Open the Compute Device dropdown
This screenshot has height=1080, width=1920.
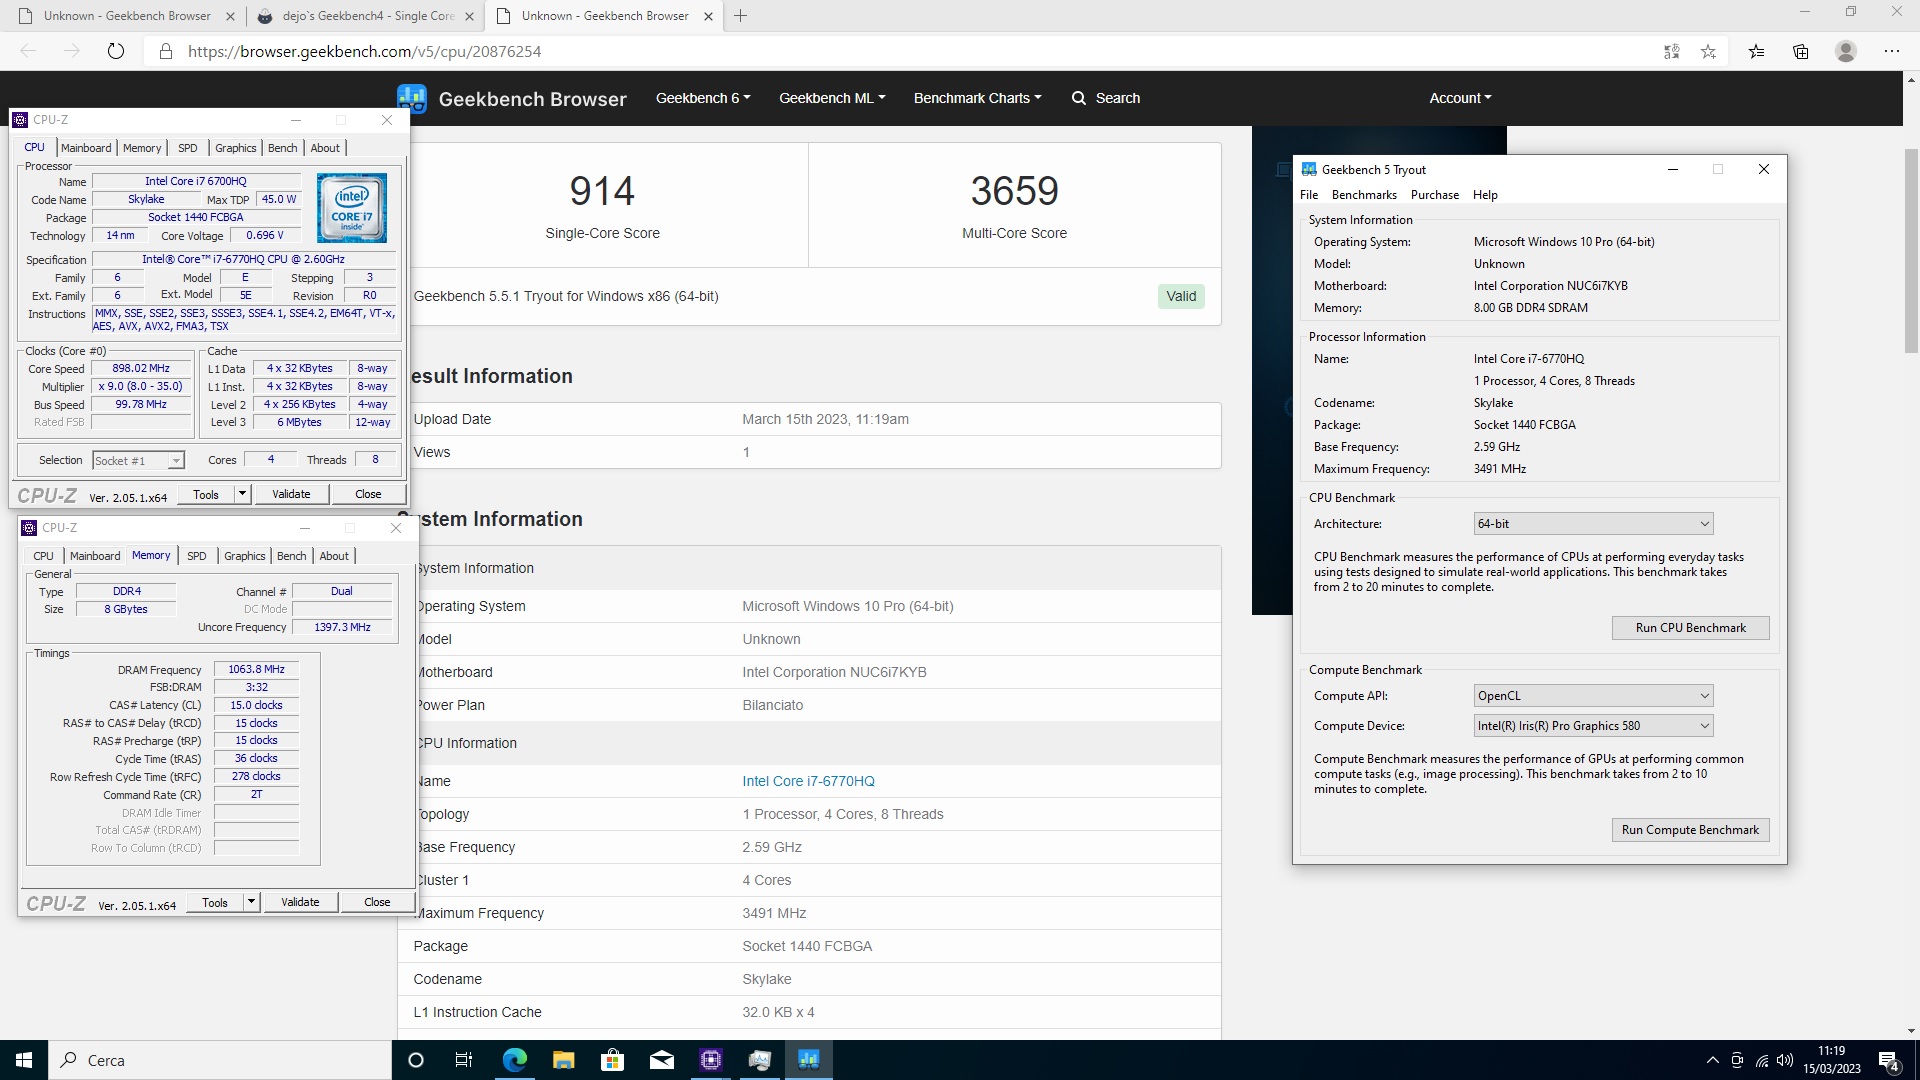(x=1593, y=726)
